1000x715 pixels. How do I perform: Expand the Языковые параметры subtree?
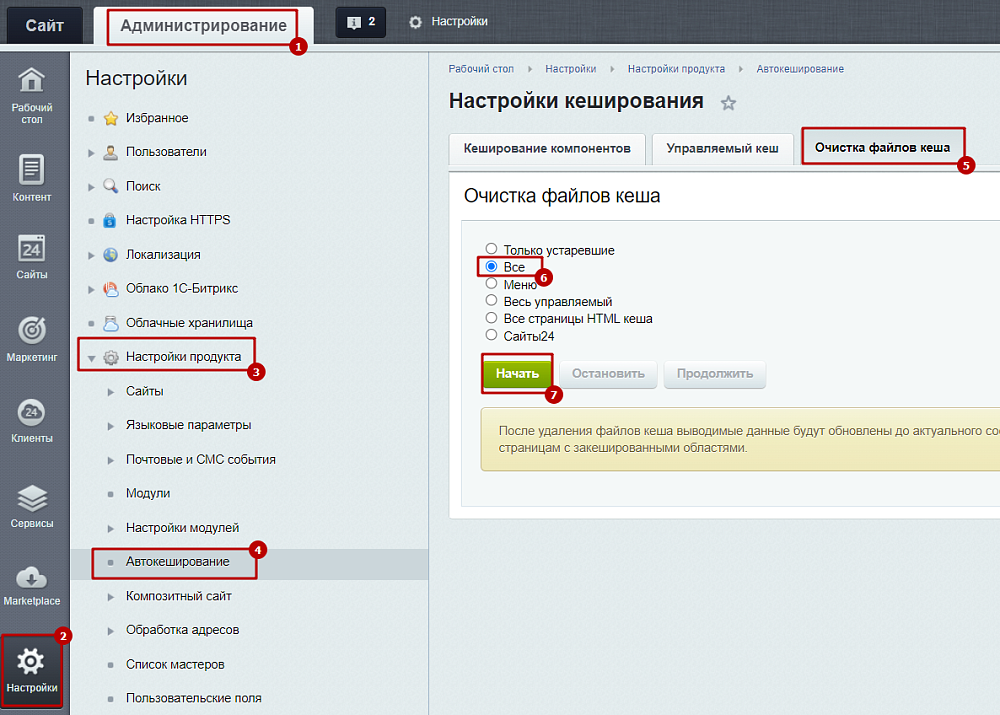point(111,426)
